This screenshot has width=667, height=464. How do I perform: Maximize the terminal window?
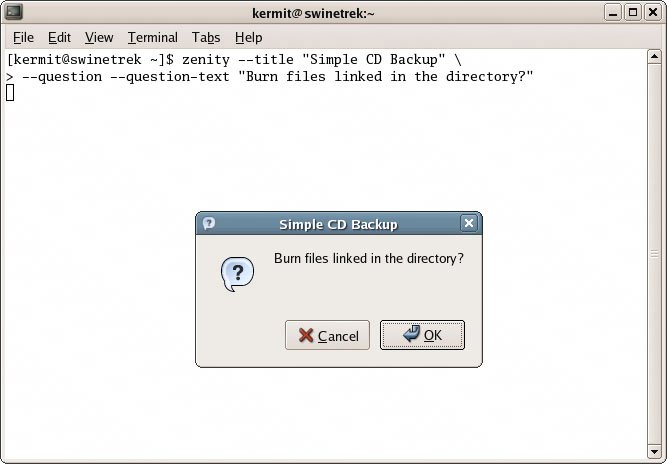pyautogui.click(x=632, y=13)
